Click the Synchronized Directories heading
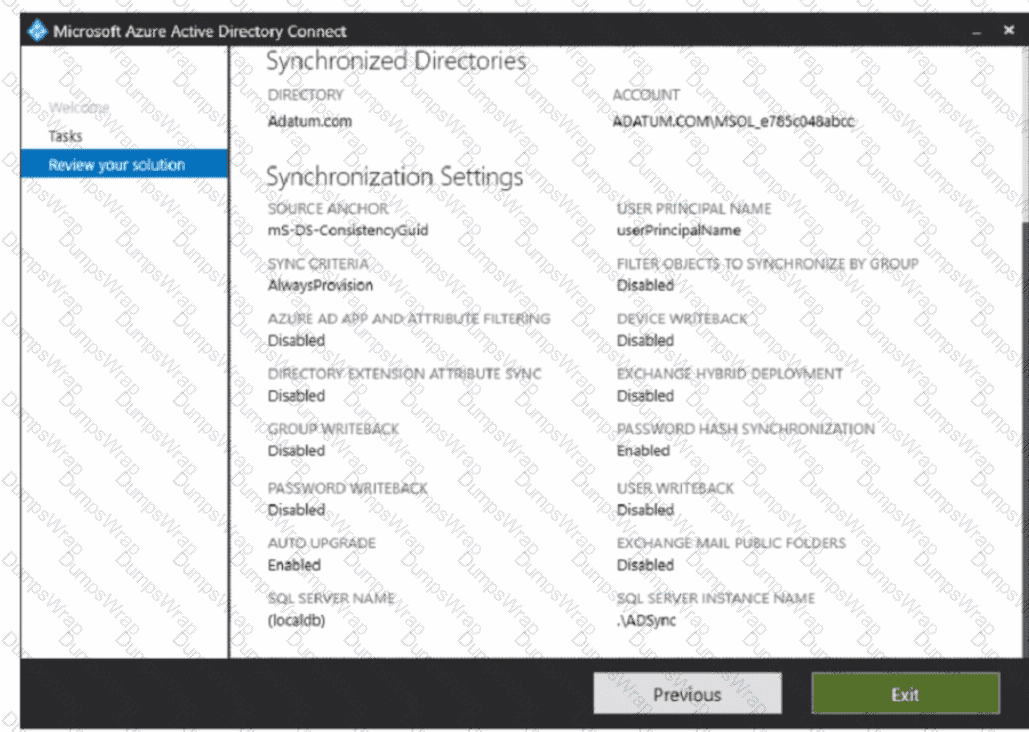 [395, 62]
